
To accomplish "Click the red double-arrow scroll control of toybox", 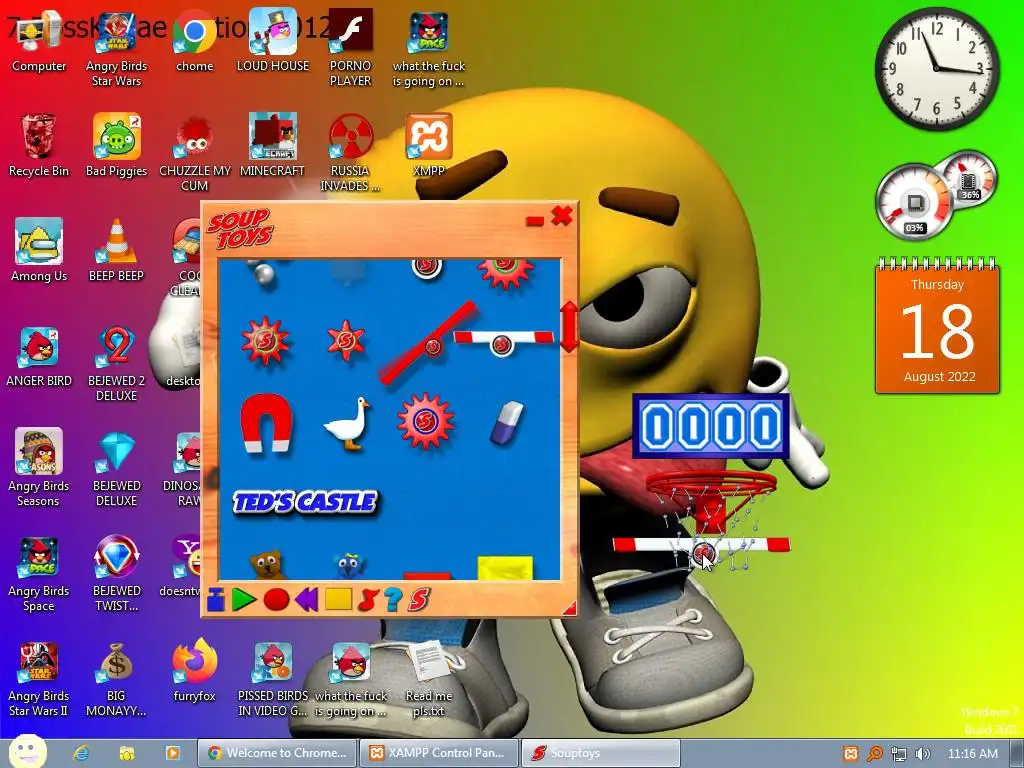I will 569,327.
